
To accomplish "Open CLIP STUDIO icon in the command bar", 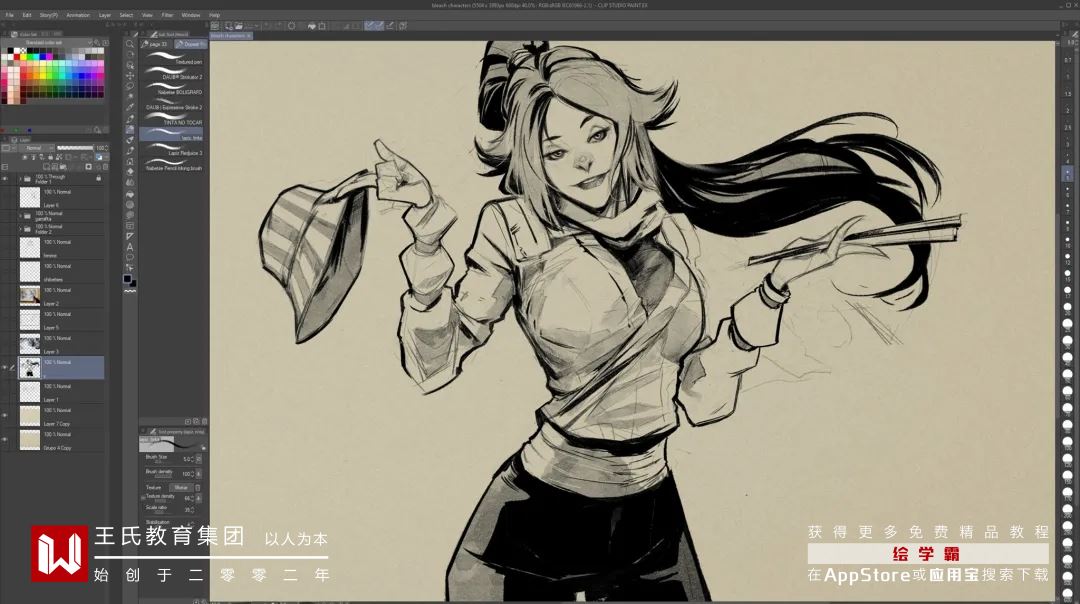I will [x=214, y=26].
